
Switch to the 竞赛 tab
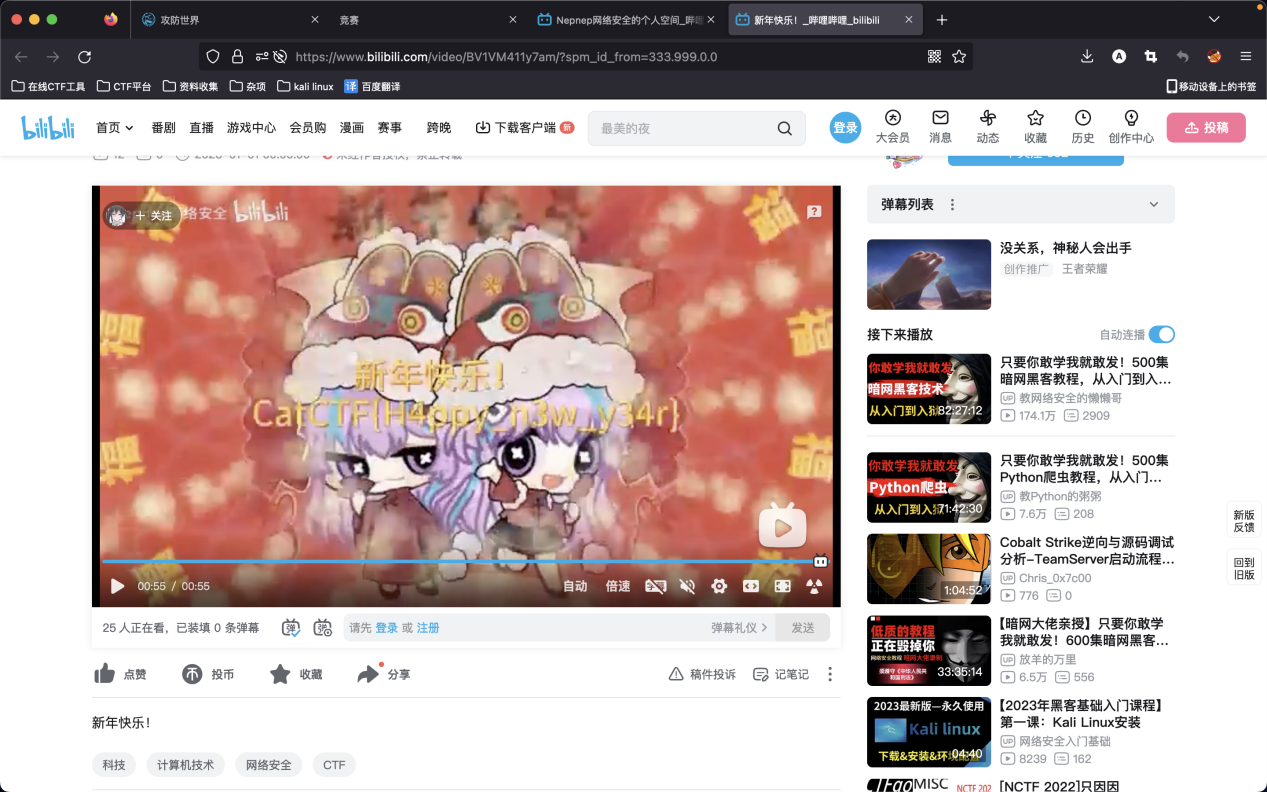(428, 20)
